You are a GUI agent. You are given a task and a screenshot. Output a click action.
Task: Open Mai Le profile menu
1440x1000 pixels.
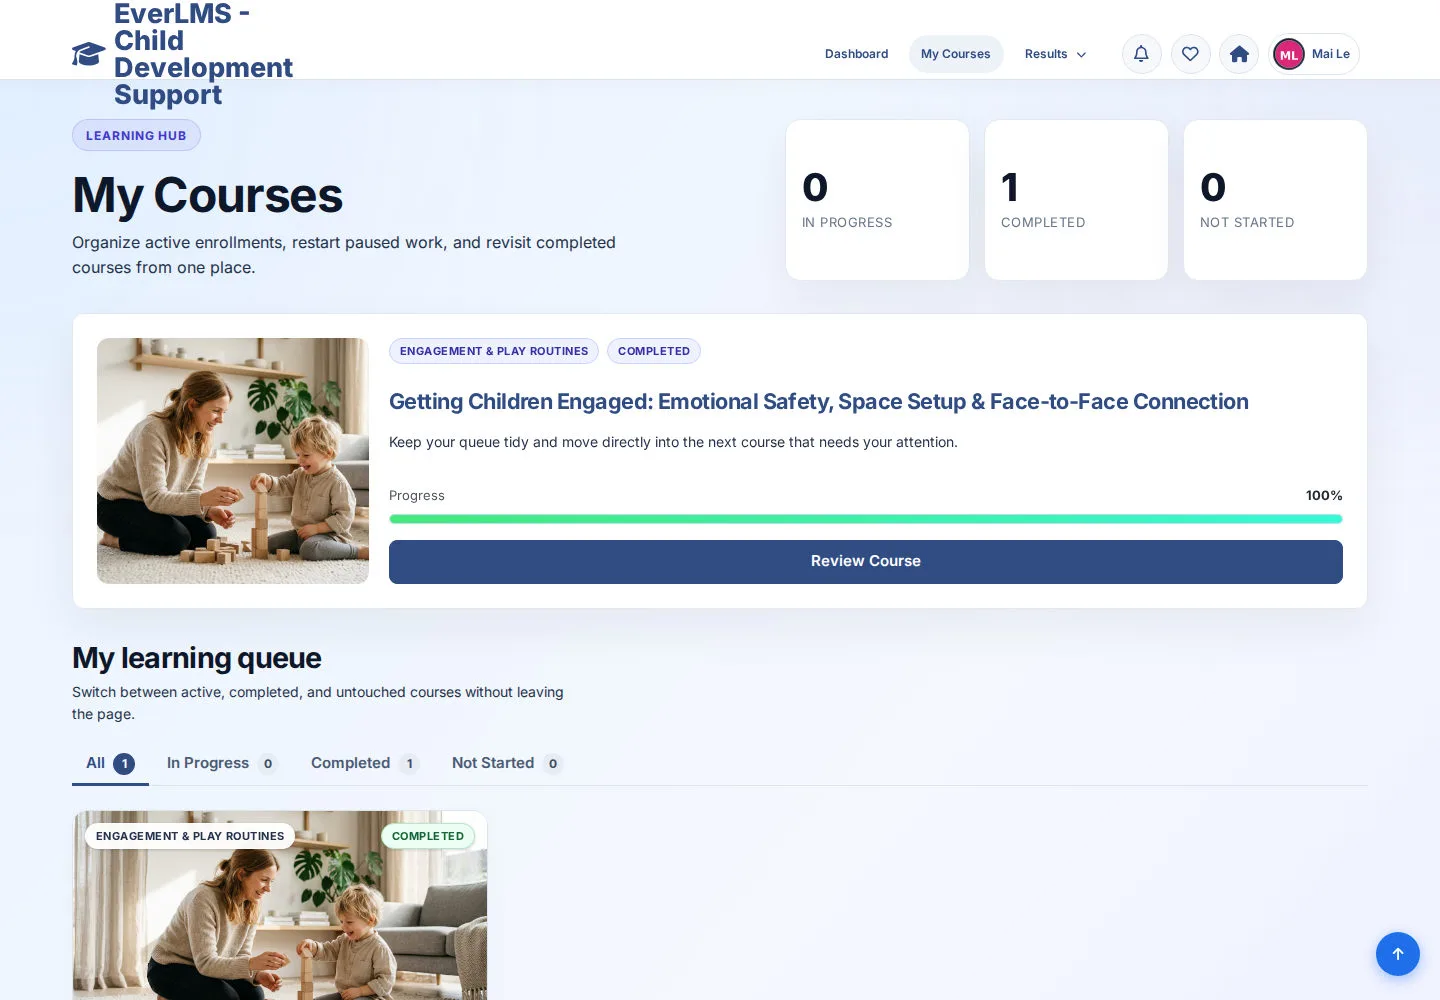(x=1314, y=54)
